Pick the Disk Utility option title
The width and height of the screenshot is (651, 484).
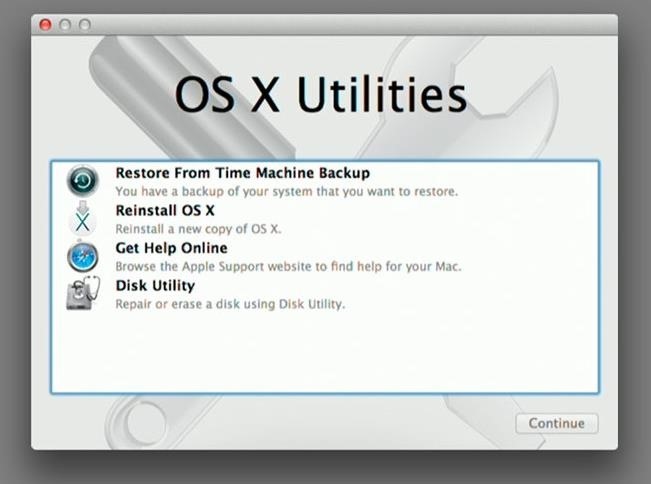pyautogui.click(x=156, y=286)
